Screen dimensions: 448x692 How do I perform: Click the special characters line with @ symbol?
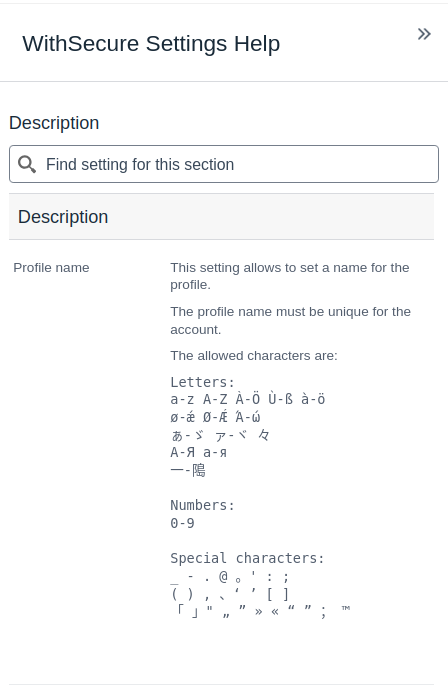tap(230, 577)
